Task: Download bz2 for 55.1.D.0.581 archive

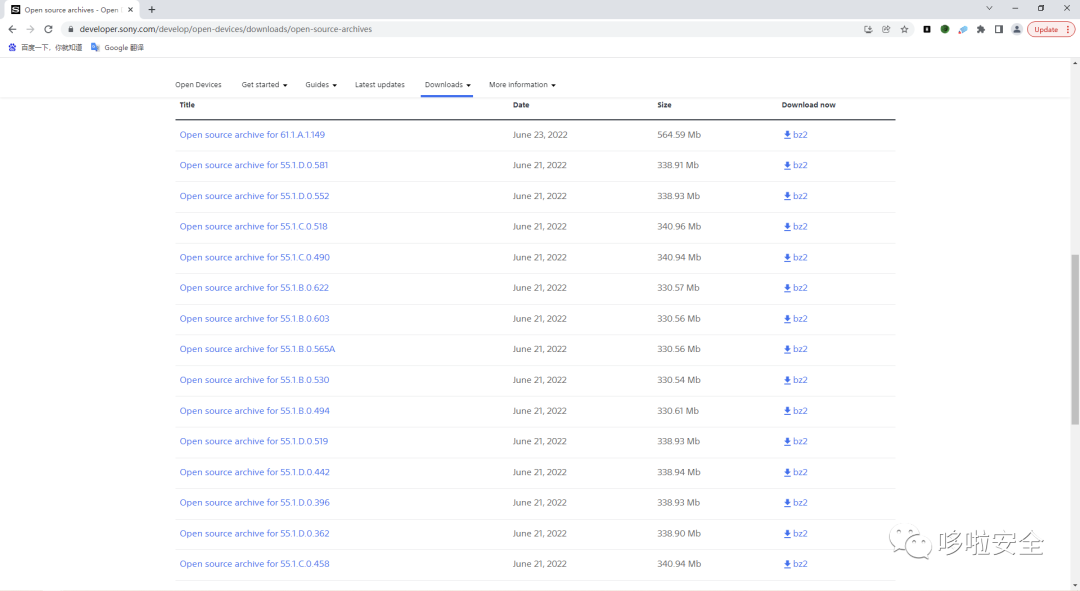Action: [796, 165]
